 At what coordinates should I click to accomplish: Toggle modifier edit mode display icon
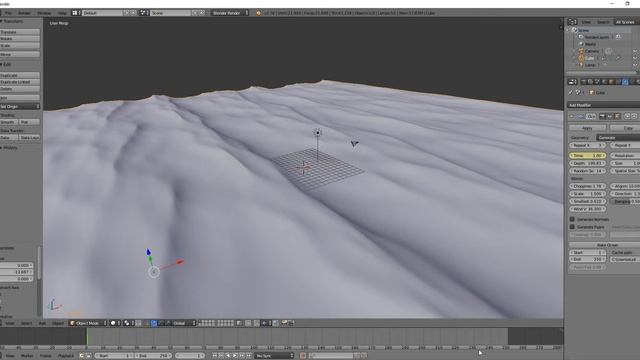618,116
